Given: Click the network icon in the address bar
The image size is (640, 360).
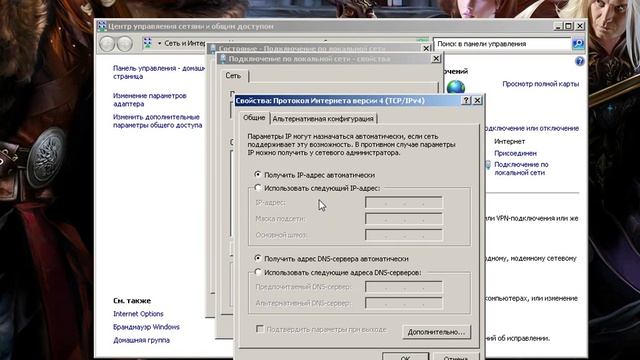Looking at the screenshot, I should click(148, 43).
